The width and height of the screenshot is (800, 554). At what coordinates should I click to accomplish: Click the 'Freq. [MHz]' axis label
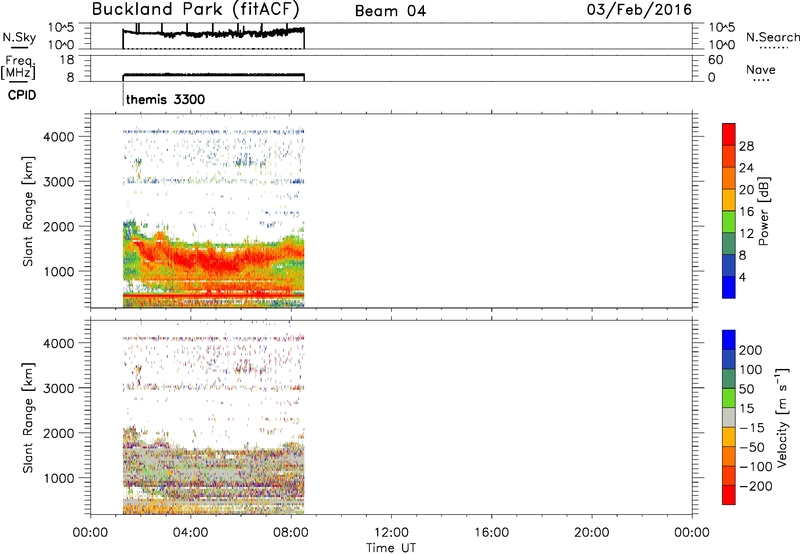coord(18,67)
